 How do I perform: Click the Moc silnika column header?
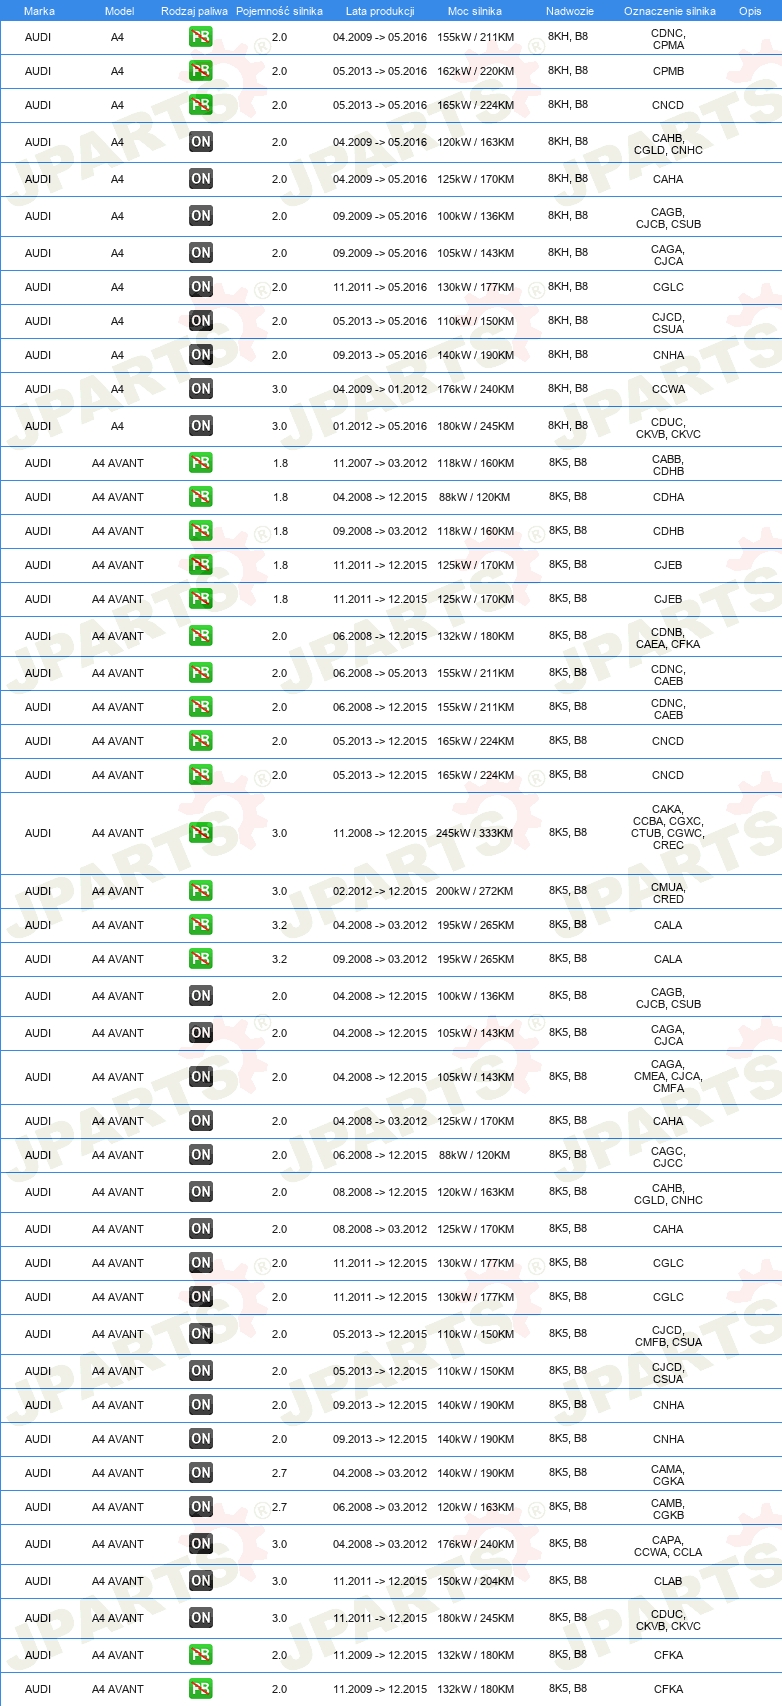click(475, 11)
